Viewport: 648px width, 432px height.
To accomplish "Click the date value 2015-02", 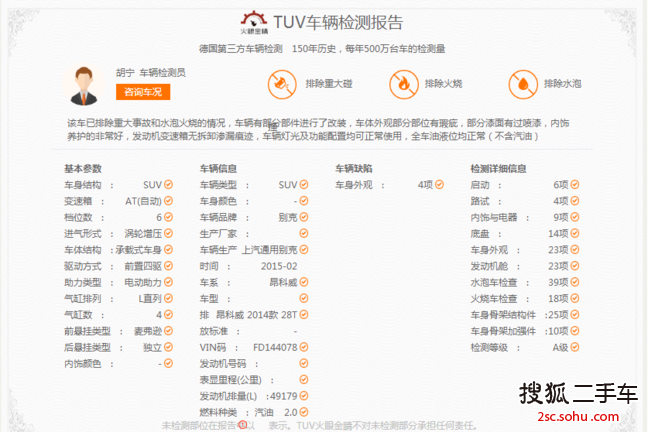I will click(279, 266).
